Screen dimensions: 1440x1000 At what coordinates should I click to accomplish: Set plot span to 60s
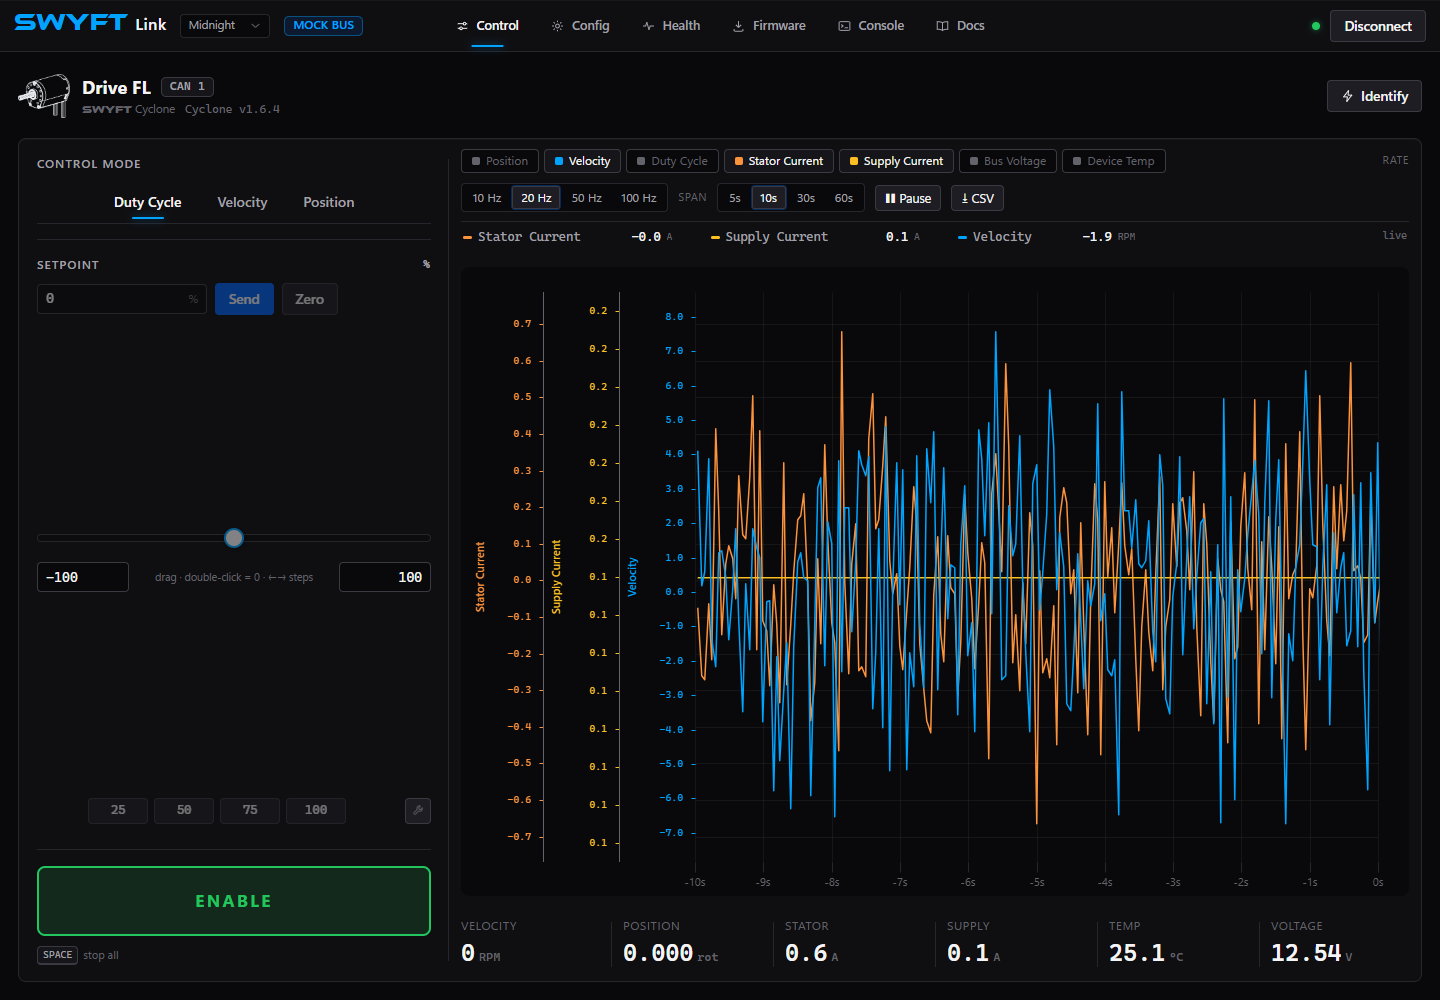tap(844, 198)
